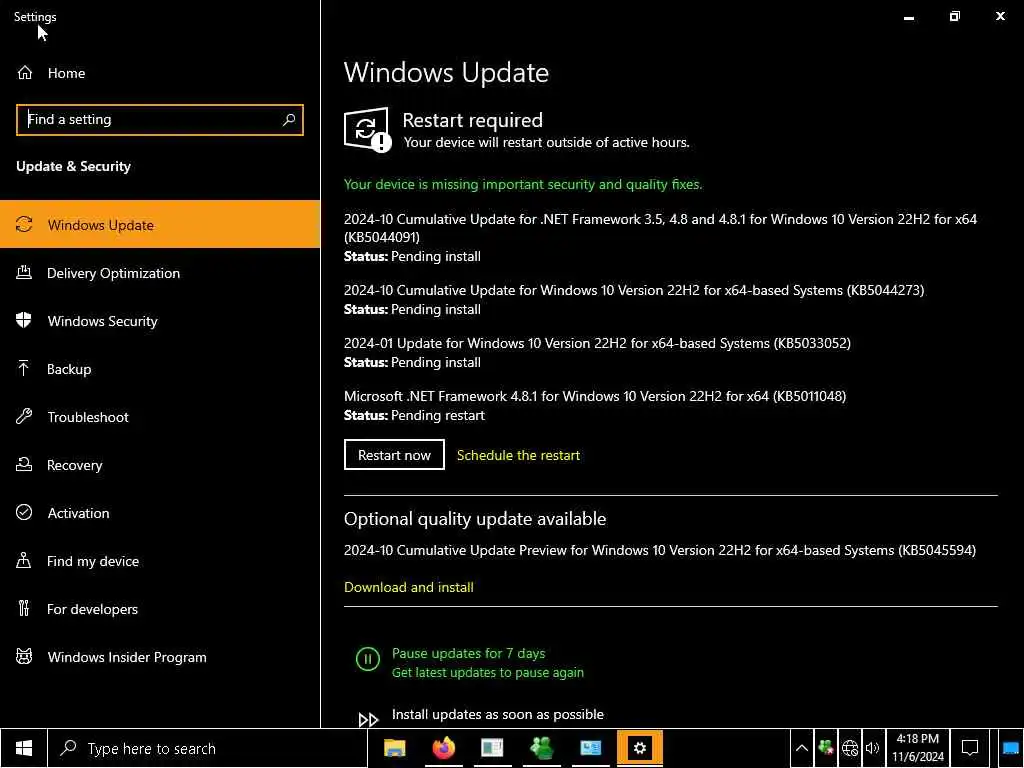
Task: Click the taskbar Type here to search box
Action: pos(208,748)
